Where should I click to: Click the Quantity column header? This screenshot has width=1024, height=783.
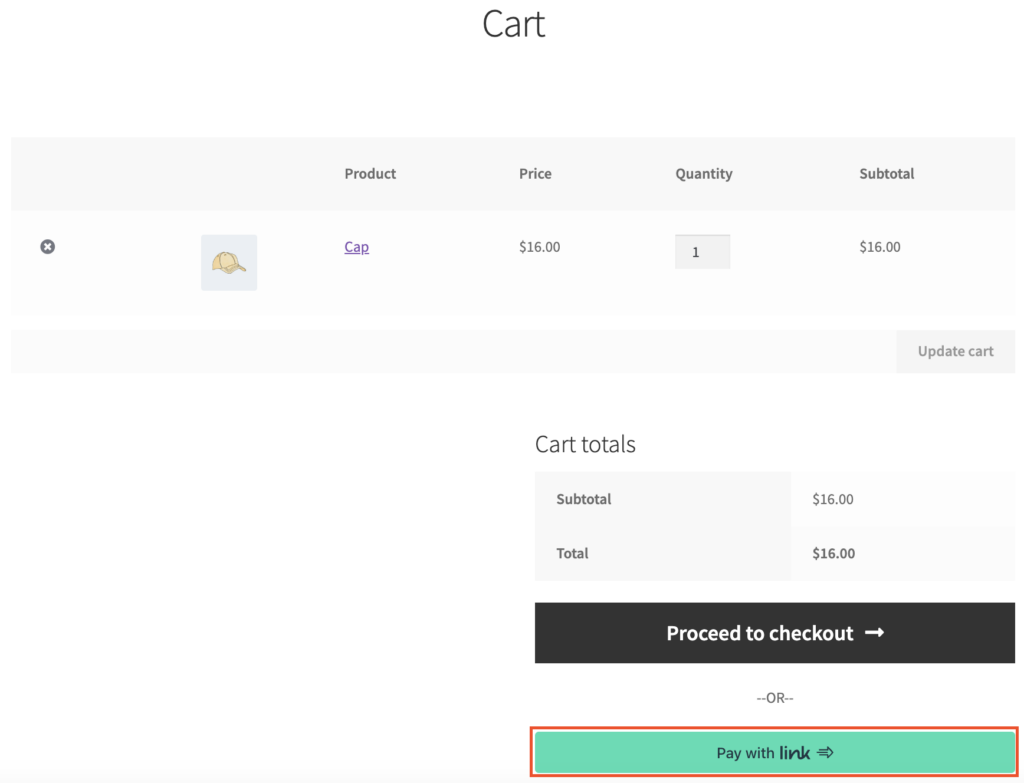[703, 174]
